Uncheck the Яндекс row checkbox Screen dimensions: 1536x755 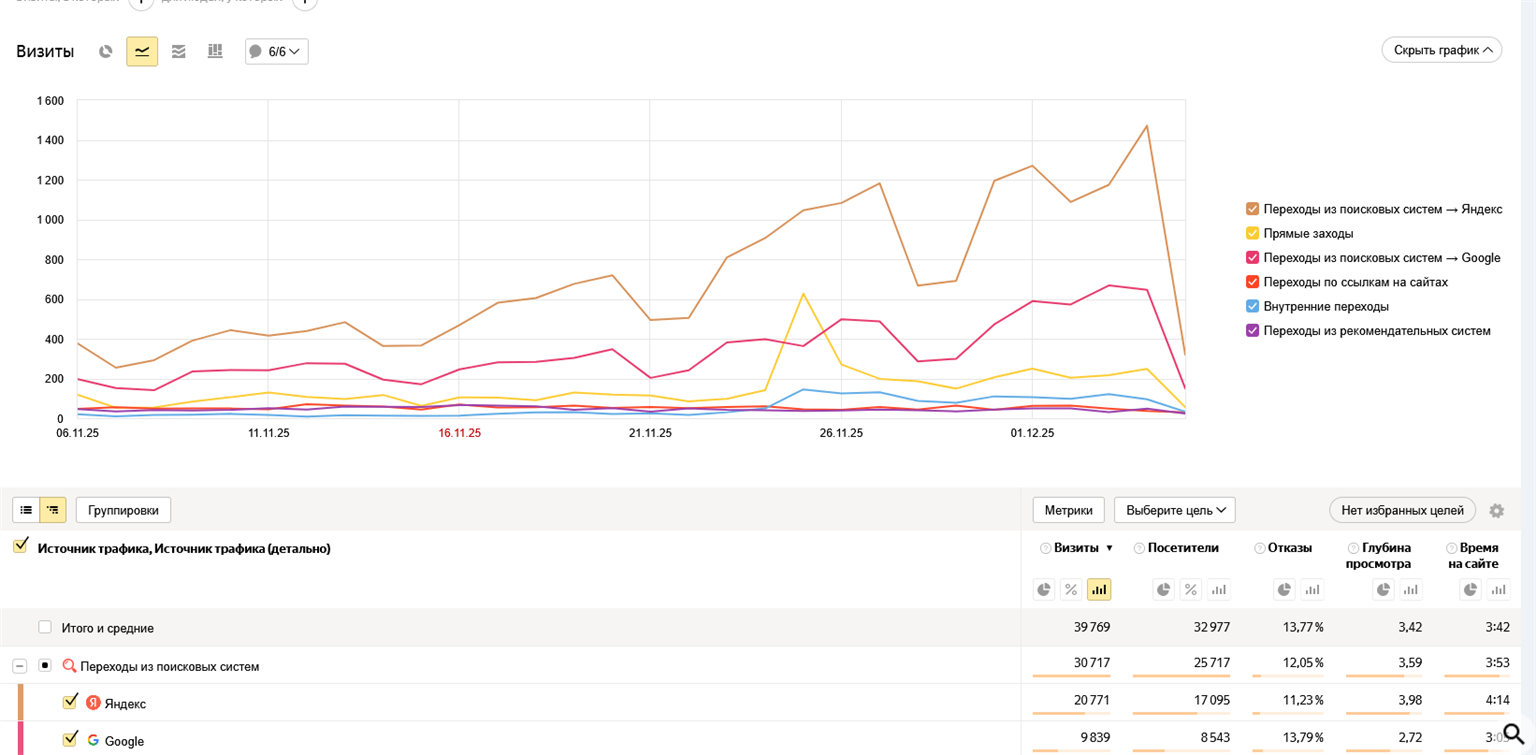point(70,702)
